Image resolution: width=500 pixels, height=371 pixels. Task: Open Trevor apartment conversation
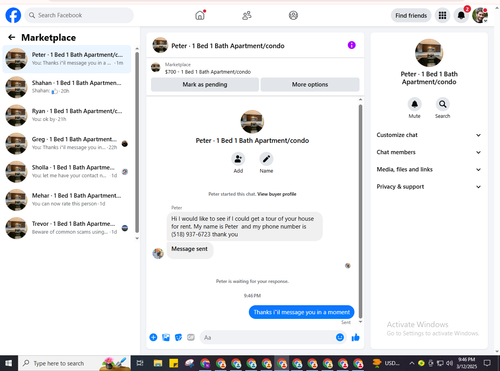(x=67, y=228)
